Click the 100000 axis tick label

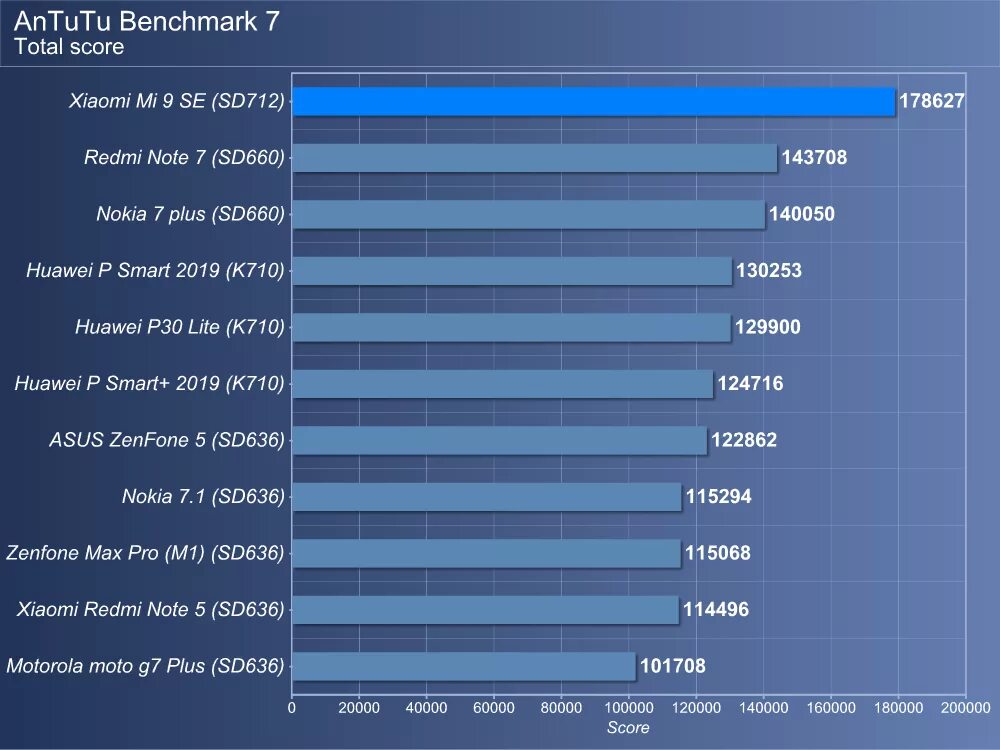[629, 708]
